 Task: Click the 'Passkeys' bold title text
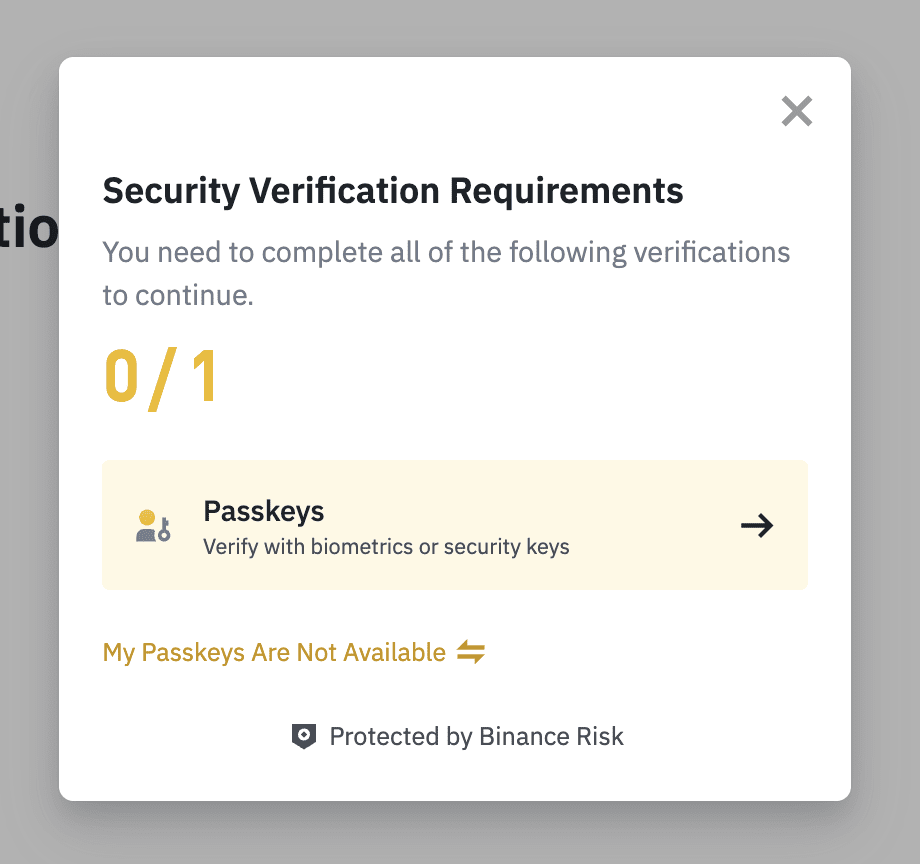pos(264,511)
